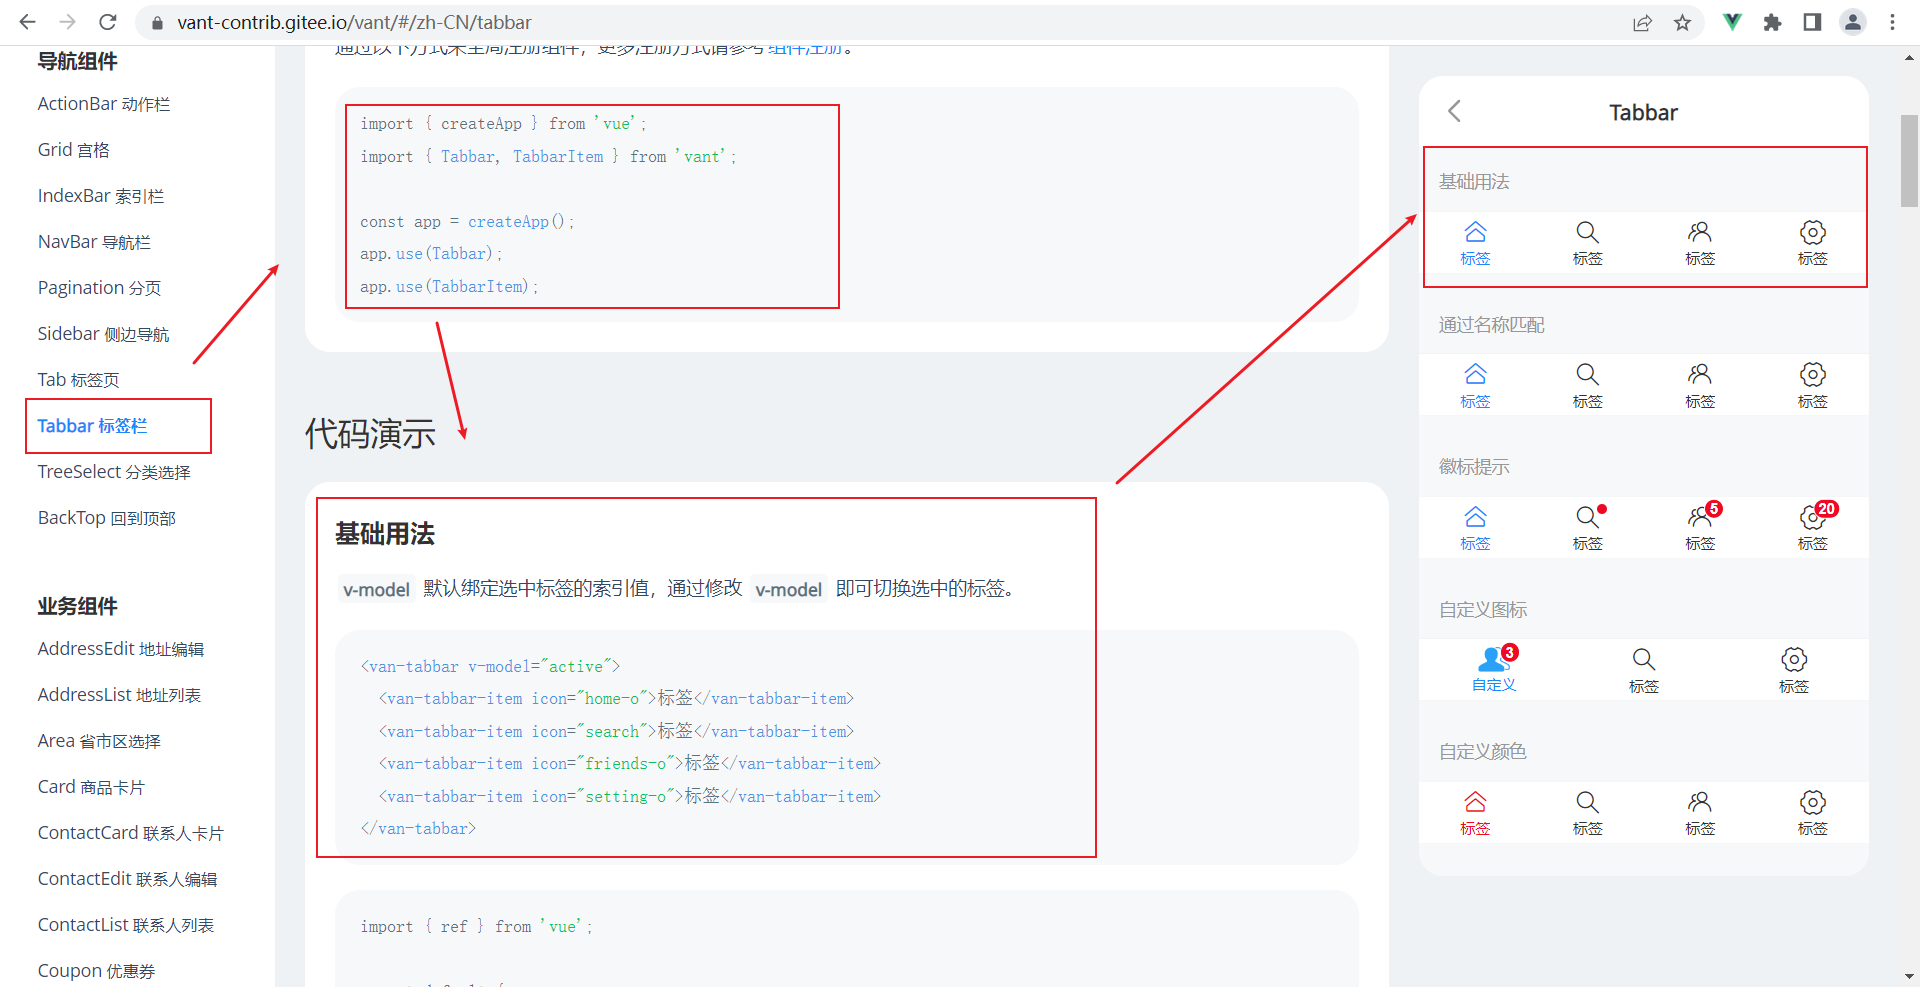Select the settings tab under 通过名称匹配
The width and height of the screenshot is (1920, 987).
pos(1812,385)
